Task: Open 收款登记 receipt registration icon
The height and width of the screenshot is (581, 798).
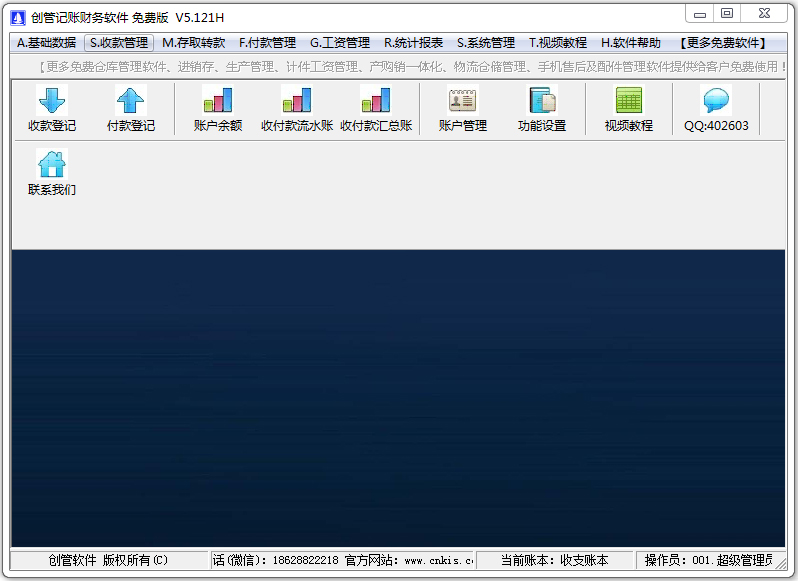Action: point(51,100)
